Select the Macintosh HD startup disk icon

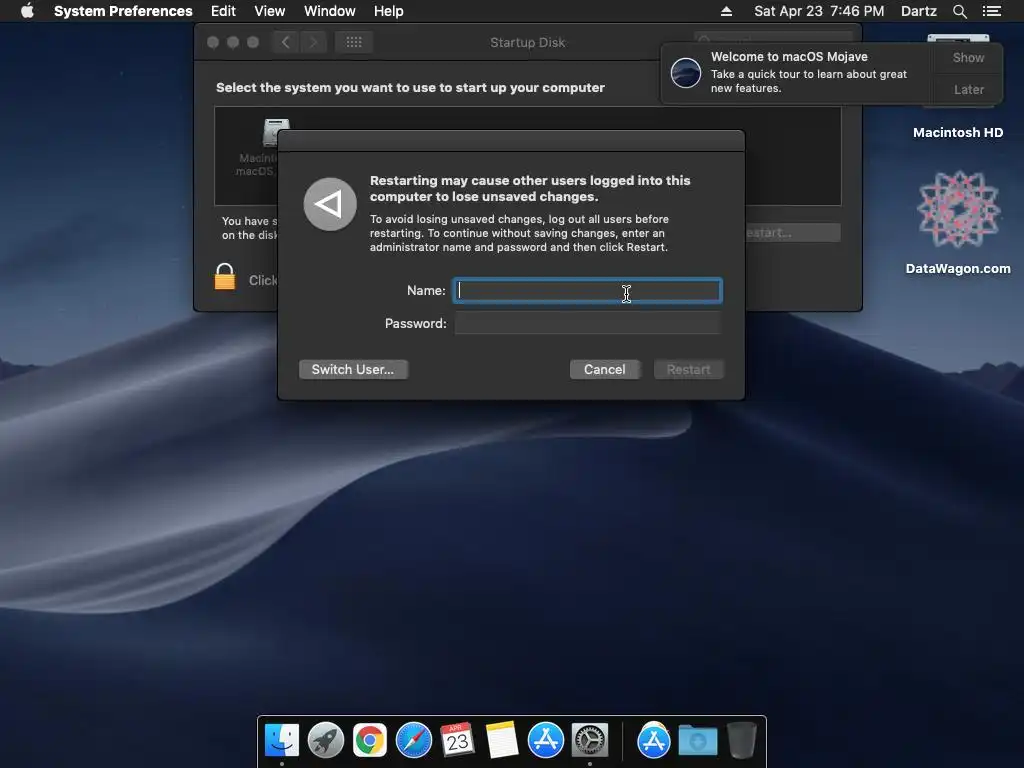coord(275,133)
